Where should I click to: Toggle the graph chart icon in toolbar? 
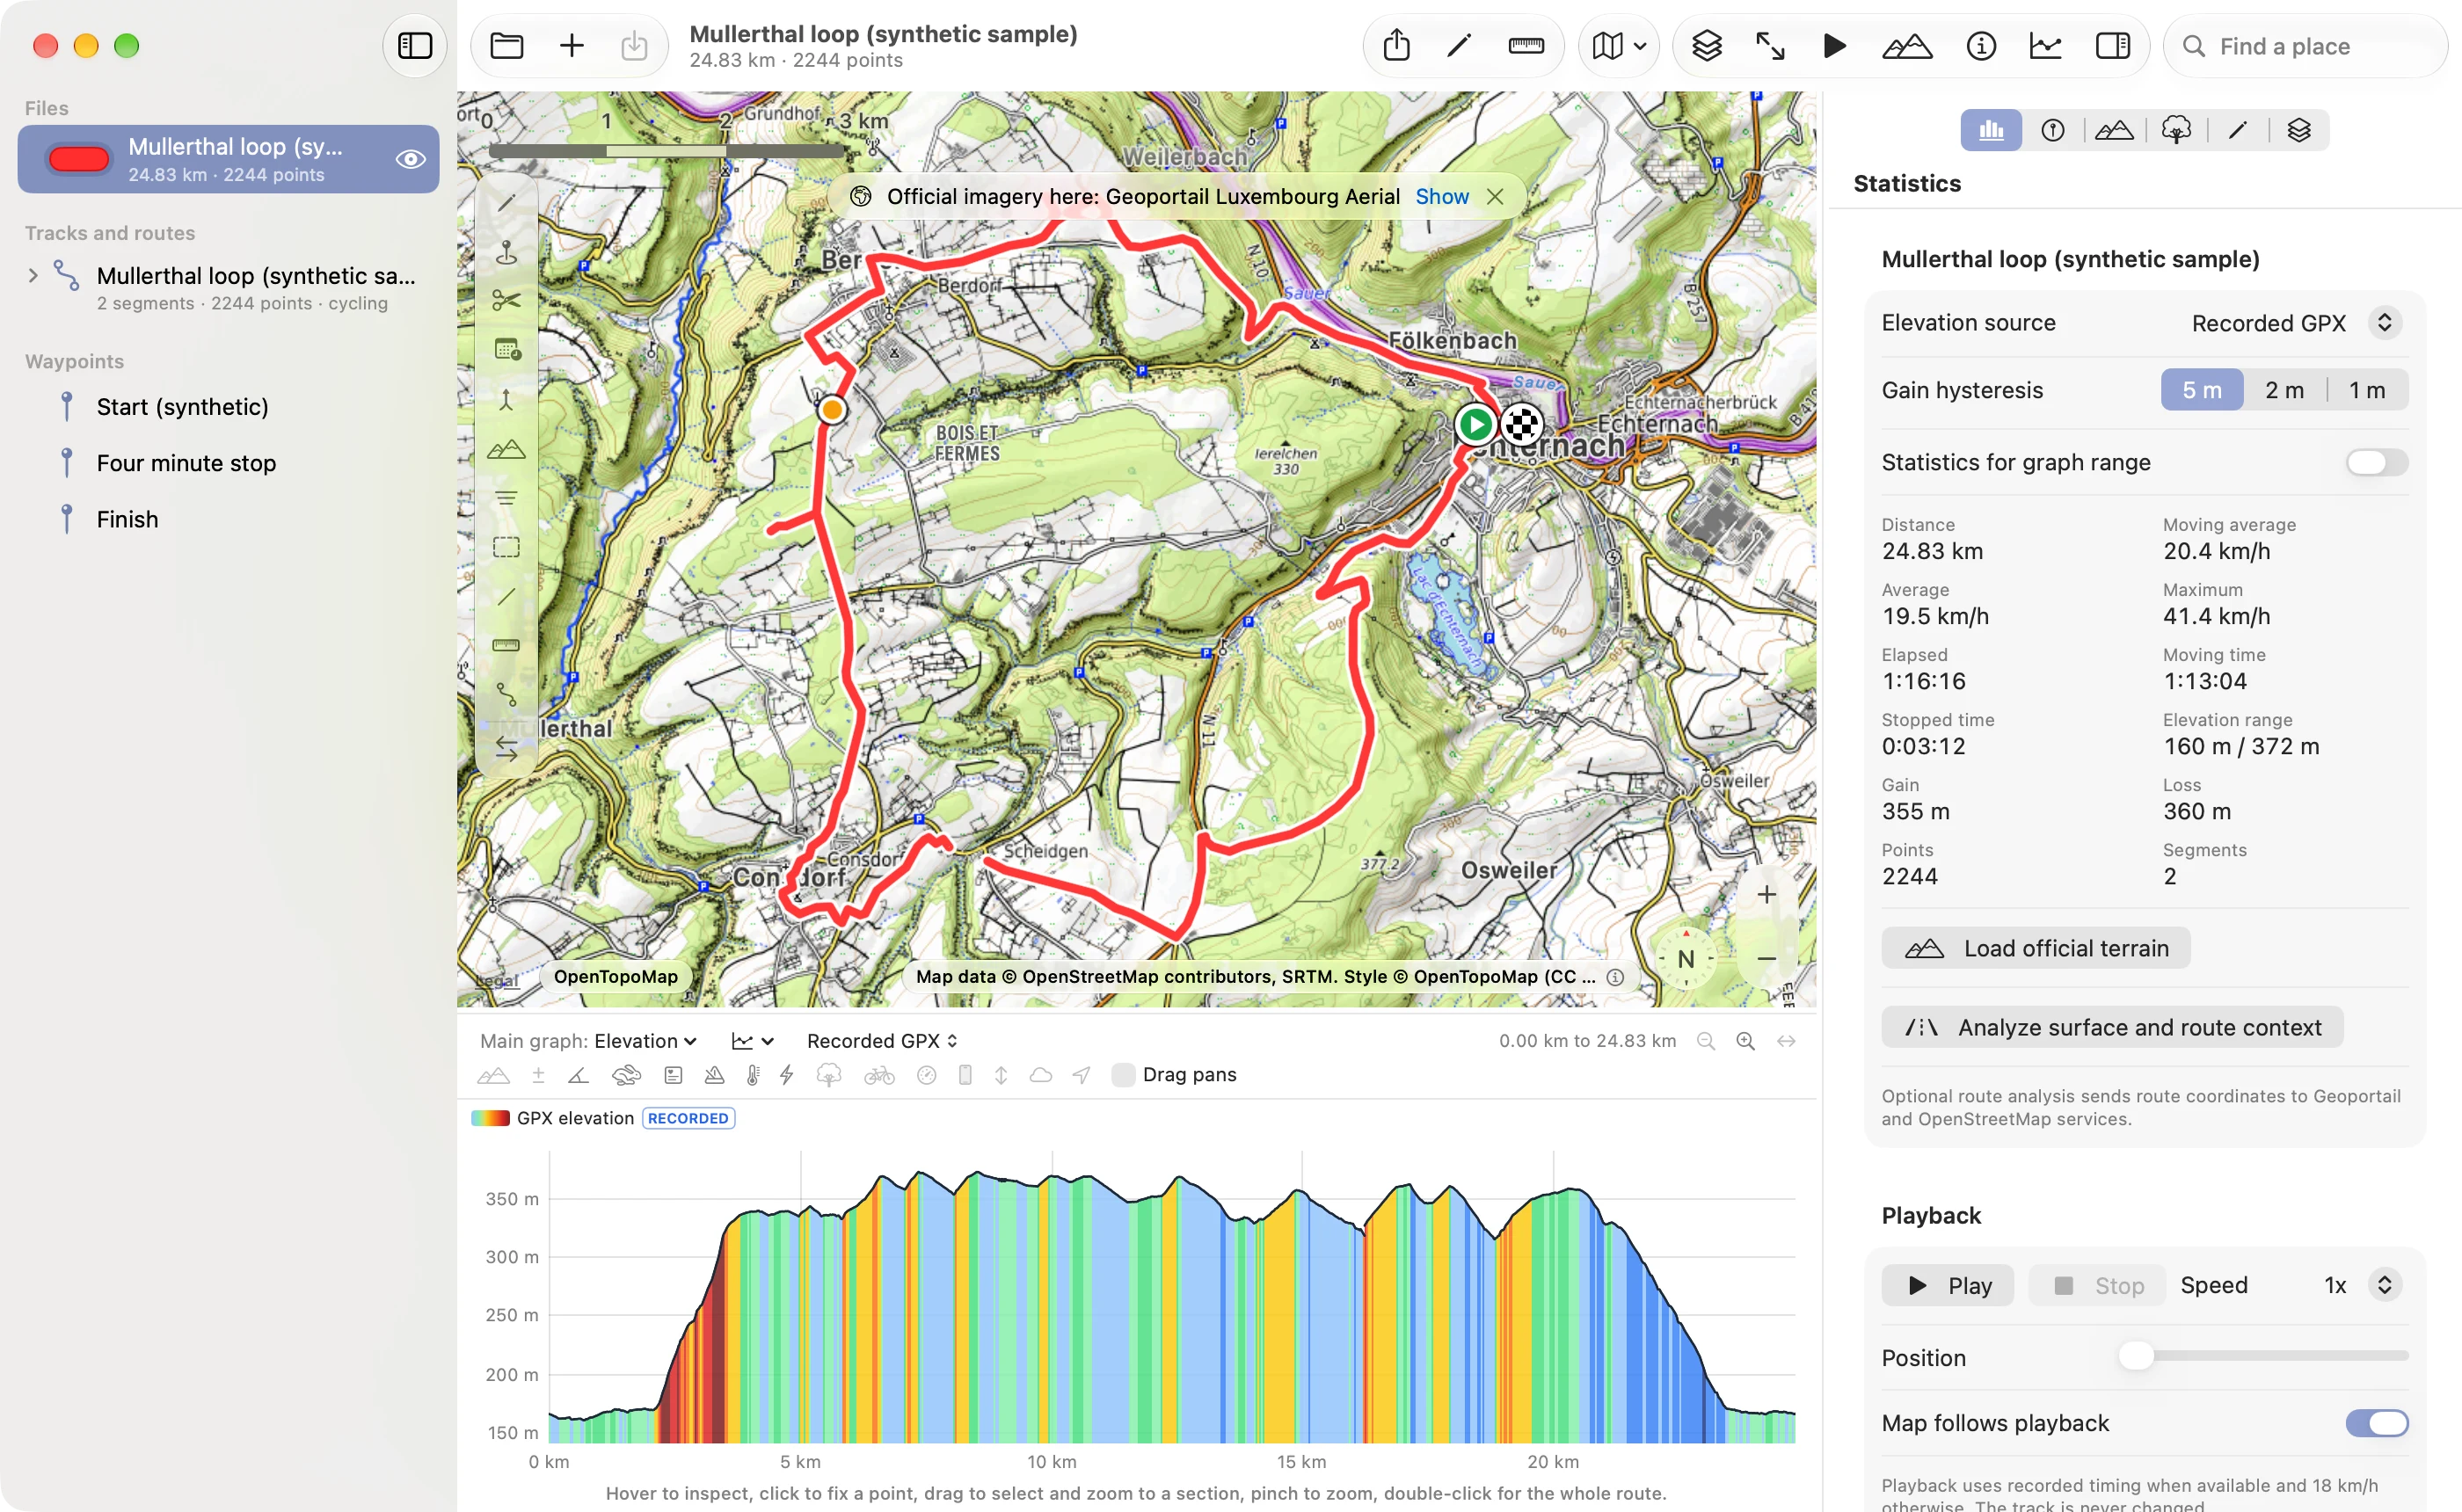pos(2045,46)
